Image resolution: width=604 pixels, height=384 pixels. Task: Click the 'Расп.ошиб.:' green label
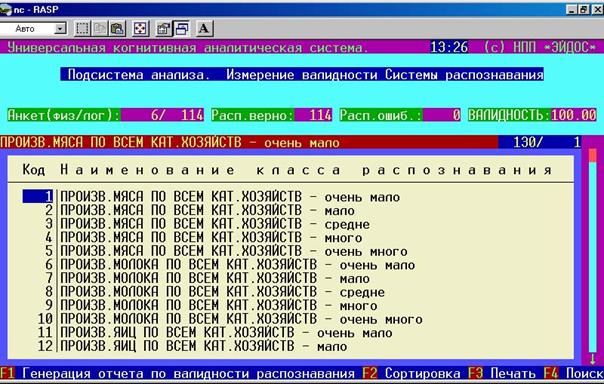(381, 115)
